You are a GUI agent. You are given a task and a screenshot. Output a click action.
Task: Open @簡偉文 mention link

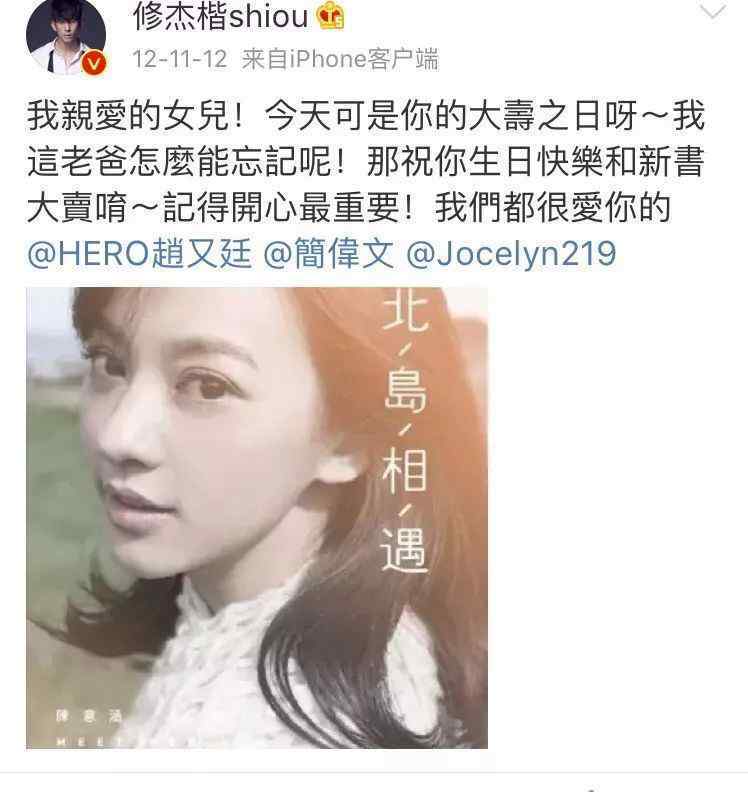coord(328,254)
